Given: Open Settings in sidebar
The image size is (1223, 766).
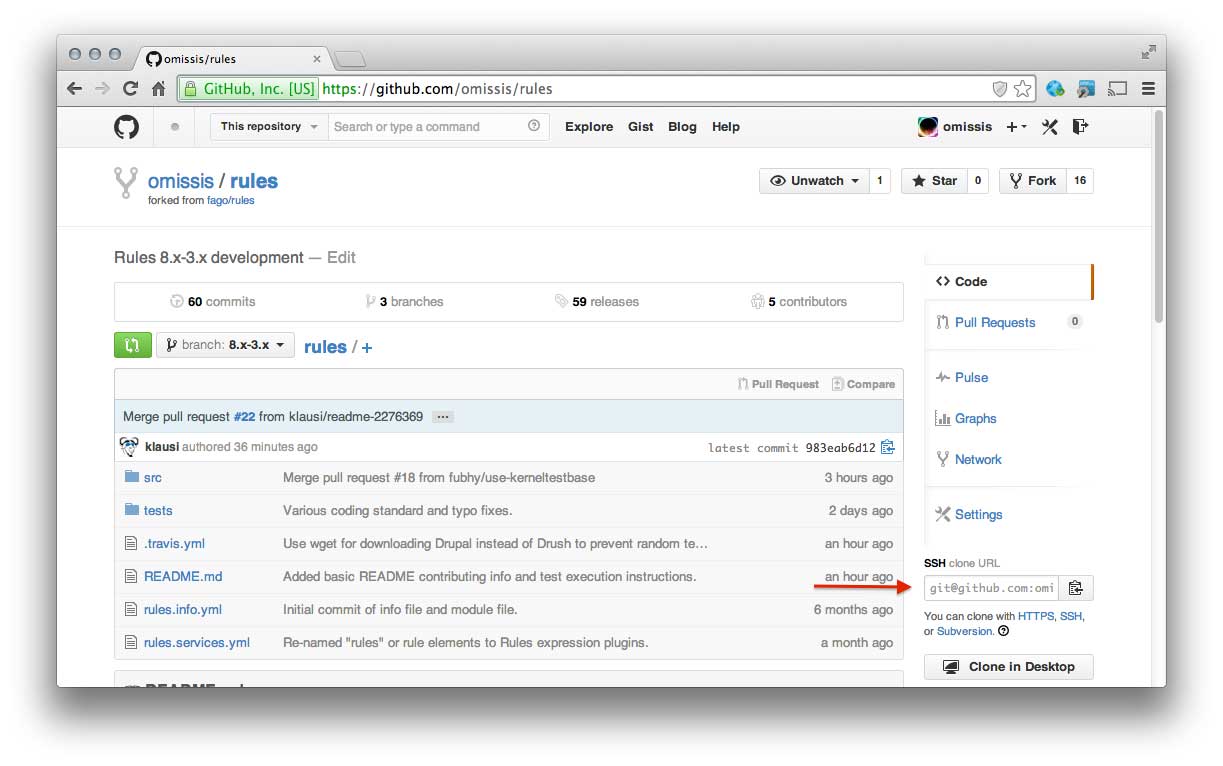Looking at the screenshot, I should pos(977,514).
